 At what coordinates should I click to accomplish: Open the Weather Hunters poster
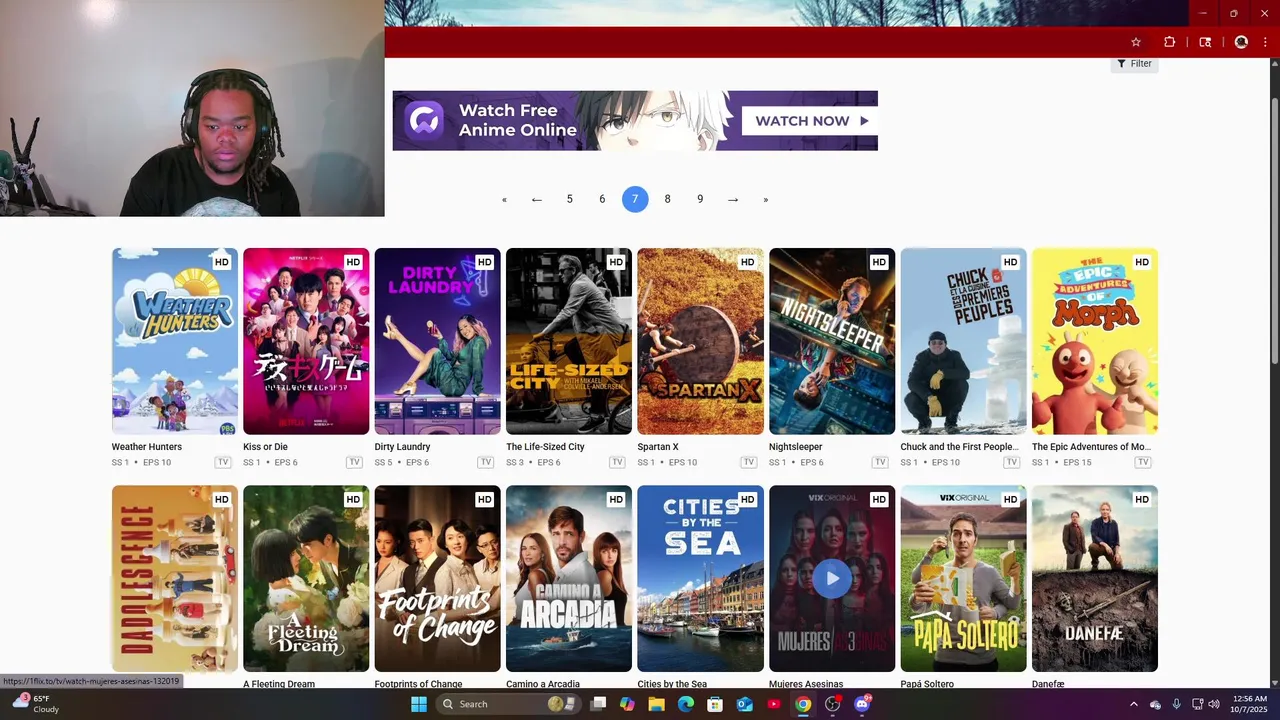click(x=175, y=341)
